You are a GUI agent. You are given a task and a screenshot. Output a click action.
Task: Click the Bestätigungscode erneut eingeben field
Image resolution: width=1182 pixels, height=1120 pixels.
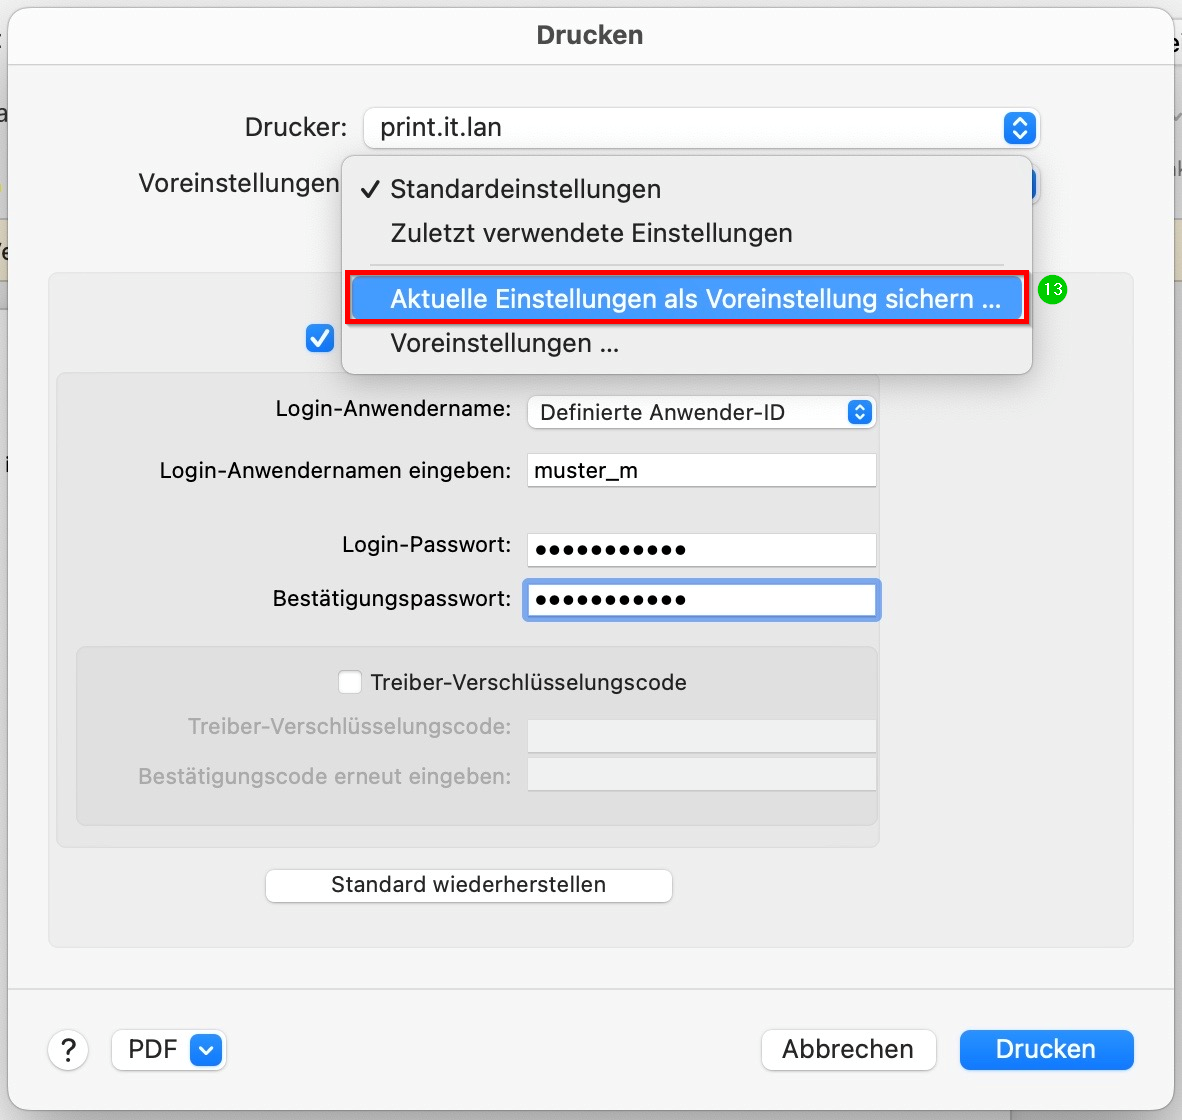(x=701, y=775)
